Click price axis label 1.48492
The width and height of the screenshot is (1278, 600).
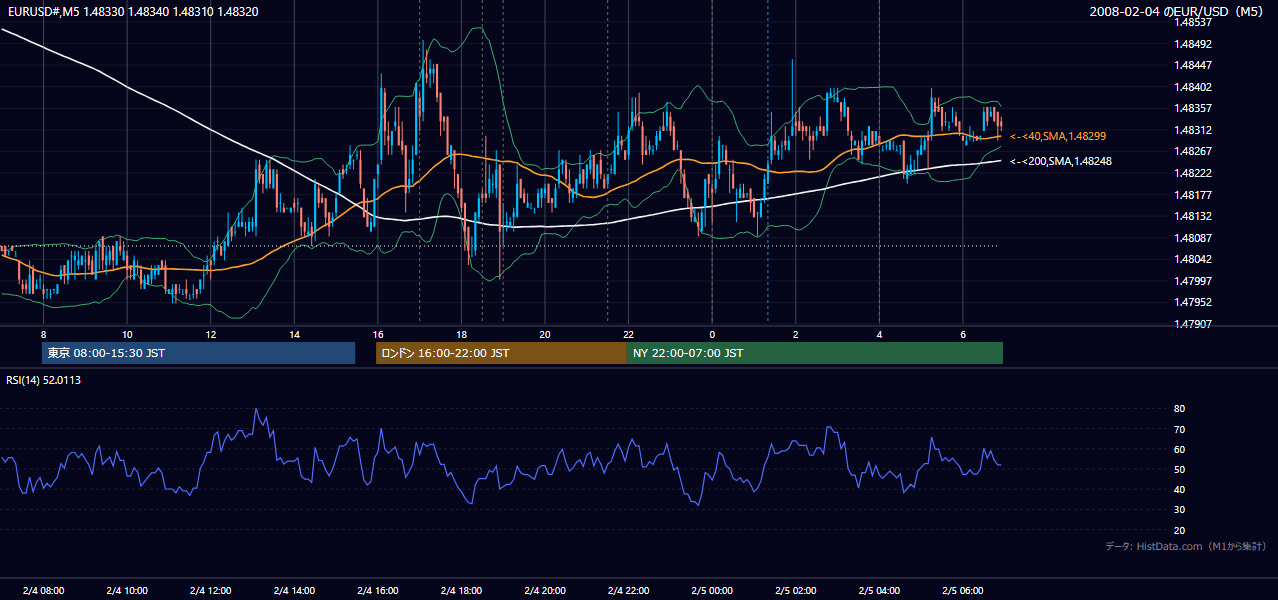coord(1193,44)
